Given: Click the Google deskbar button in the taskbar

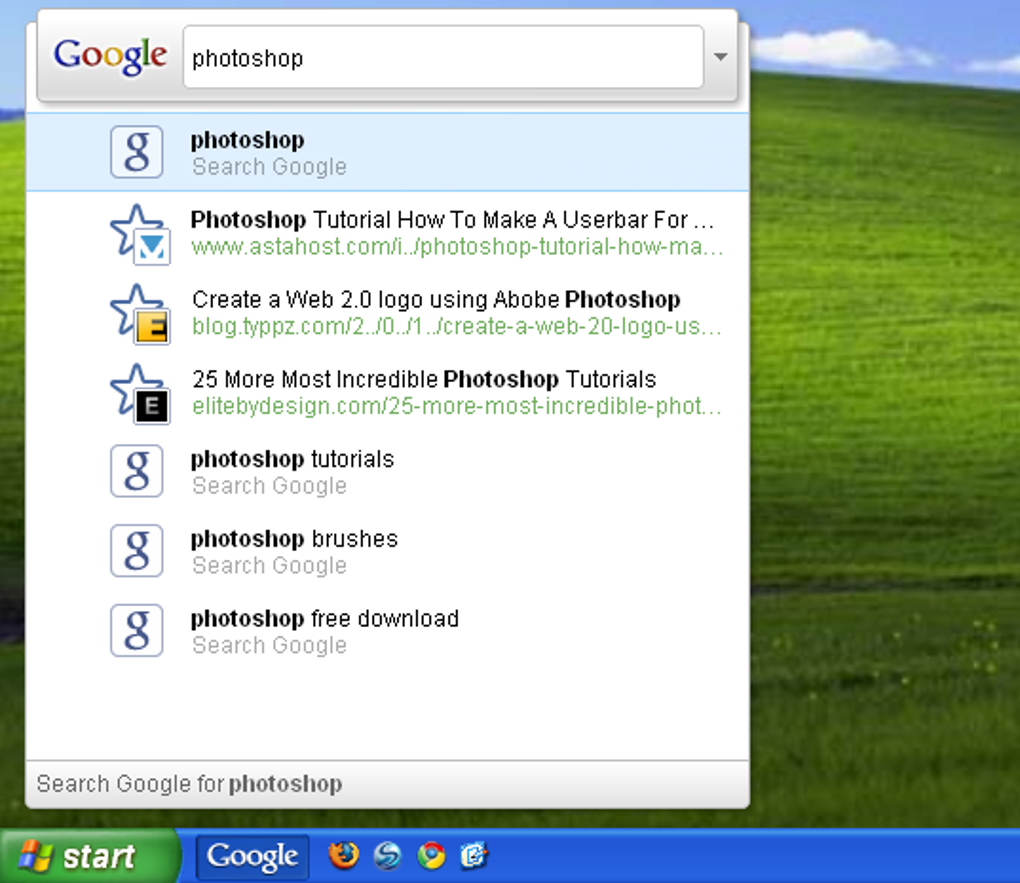Looking at the screenshot, I should [252, 856].
